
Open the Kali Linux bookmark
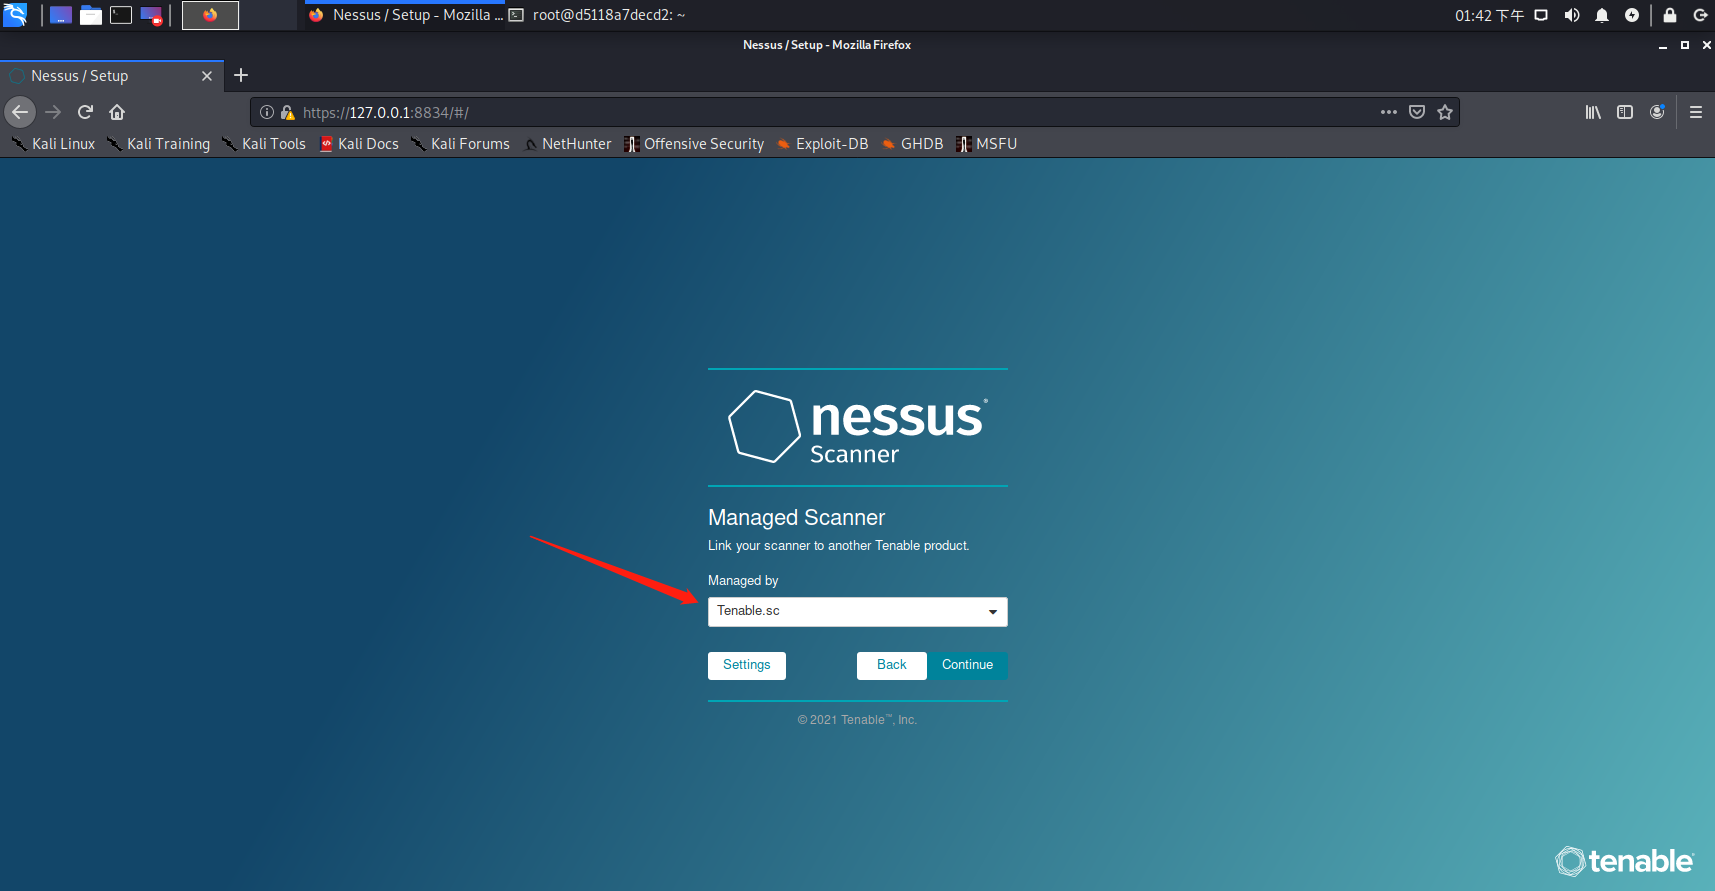pyautogui.click(x=53, y=144)
